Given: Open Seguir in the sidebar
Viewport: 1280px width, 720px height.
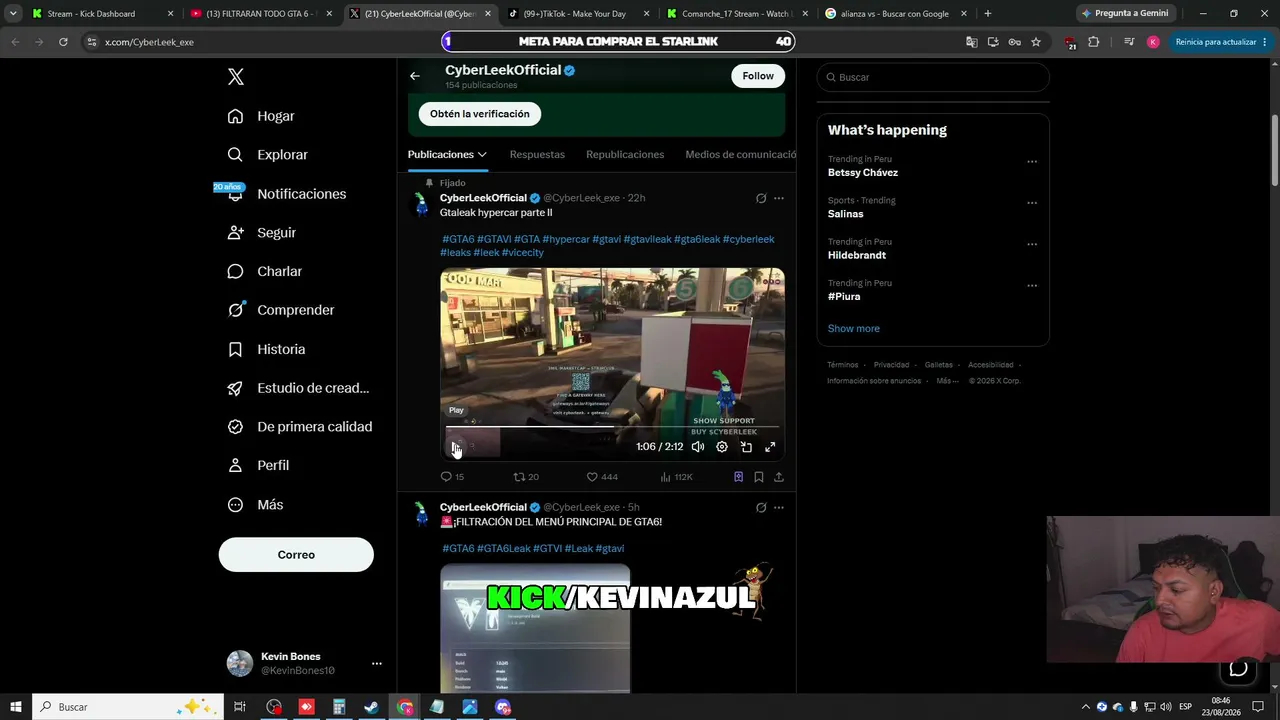Looking at the screenshot, I should [261, 232].
